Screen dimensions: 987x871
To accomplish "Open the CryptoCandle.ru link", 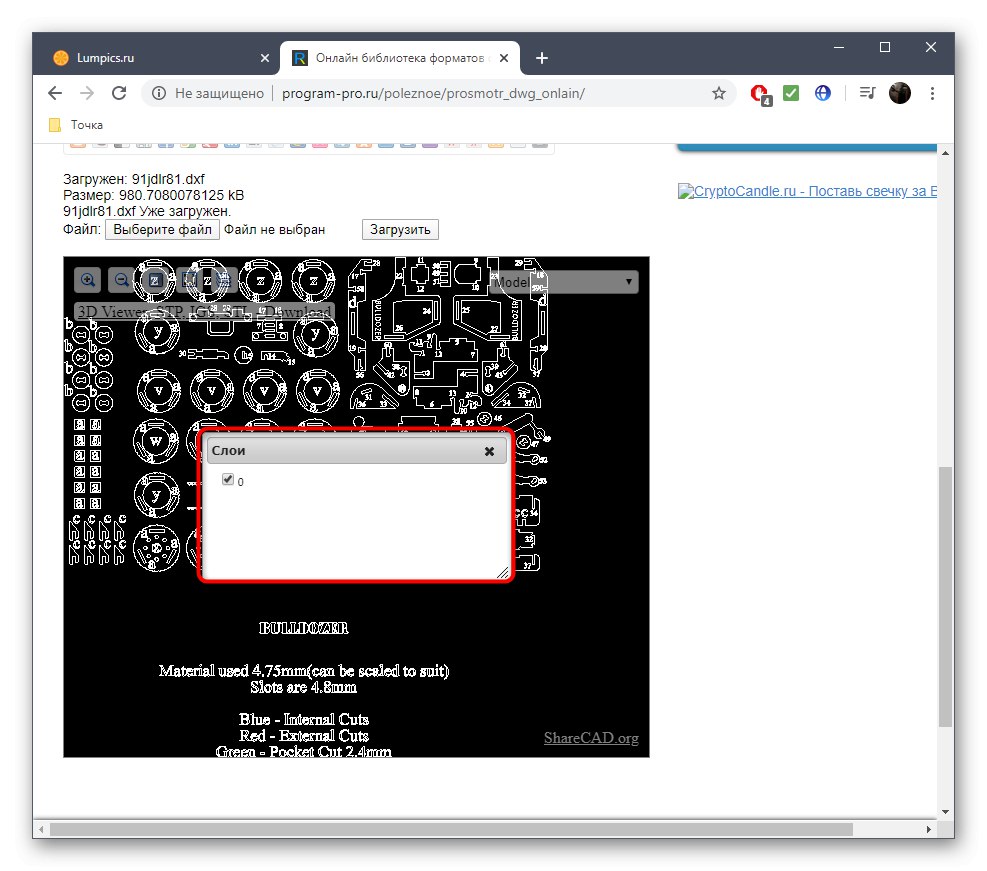I will coord(808,191).
